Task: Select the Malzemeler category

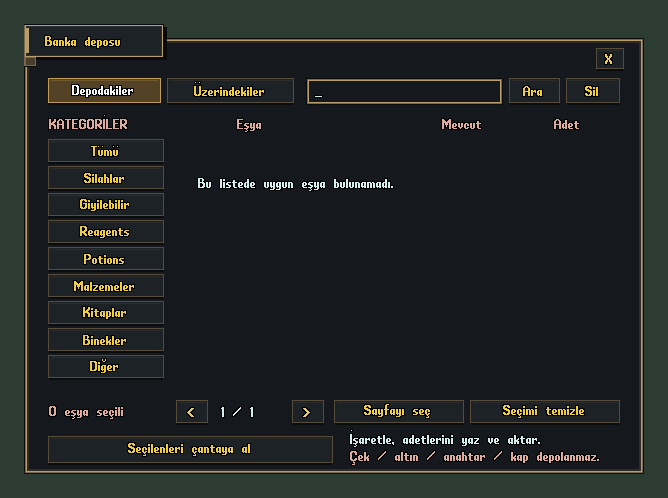Action: [x=106, y=285]
